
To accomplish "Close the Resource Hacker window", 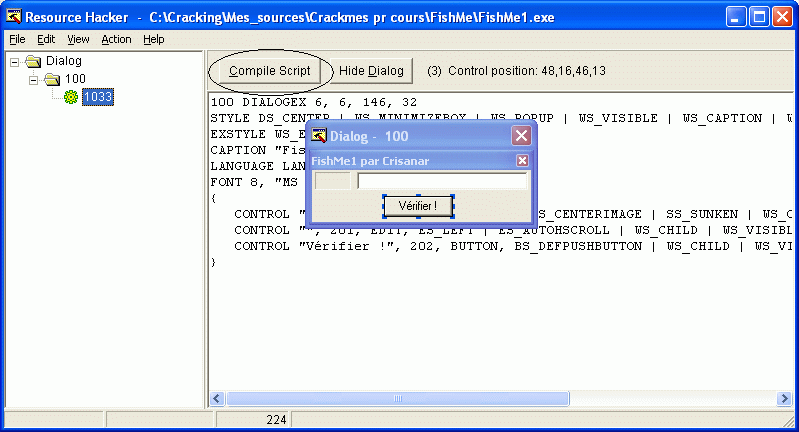I will tap(782, 17).
